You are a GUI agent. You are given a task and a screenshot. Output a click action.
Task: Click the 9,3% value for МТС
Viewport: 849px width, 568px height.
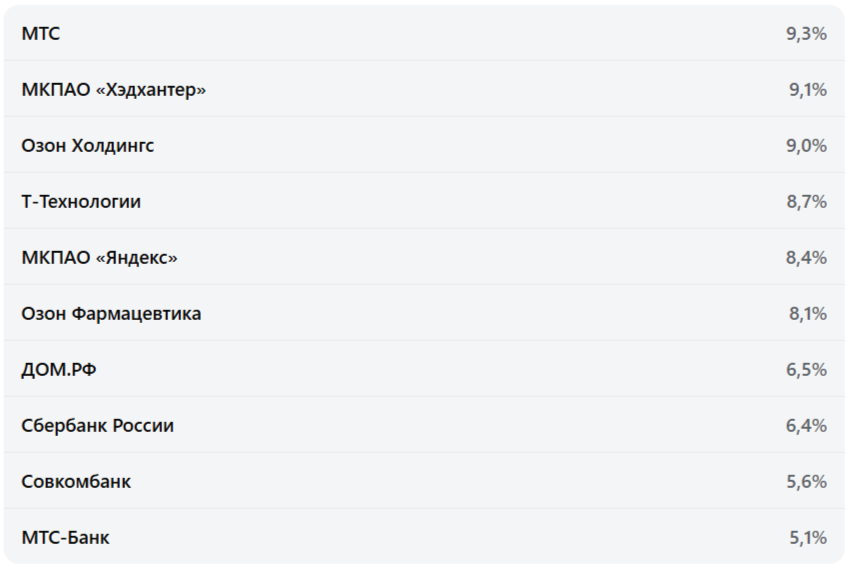806,34
